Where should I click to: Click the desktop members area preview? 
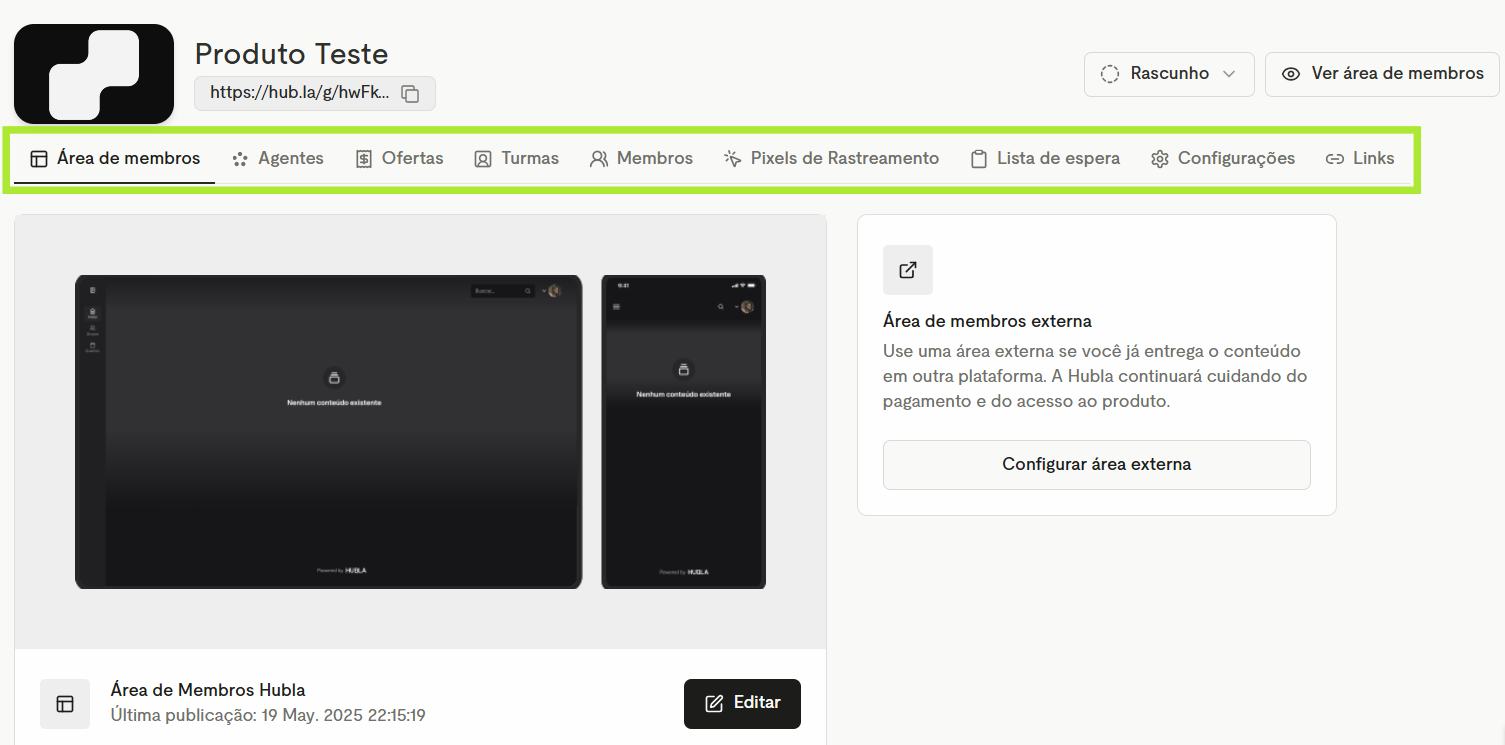point(328,432)
